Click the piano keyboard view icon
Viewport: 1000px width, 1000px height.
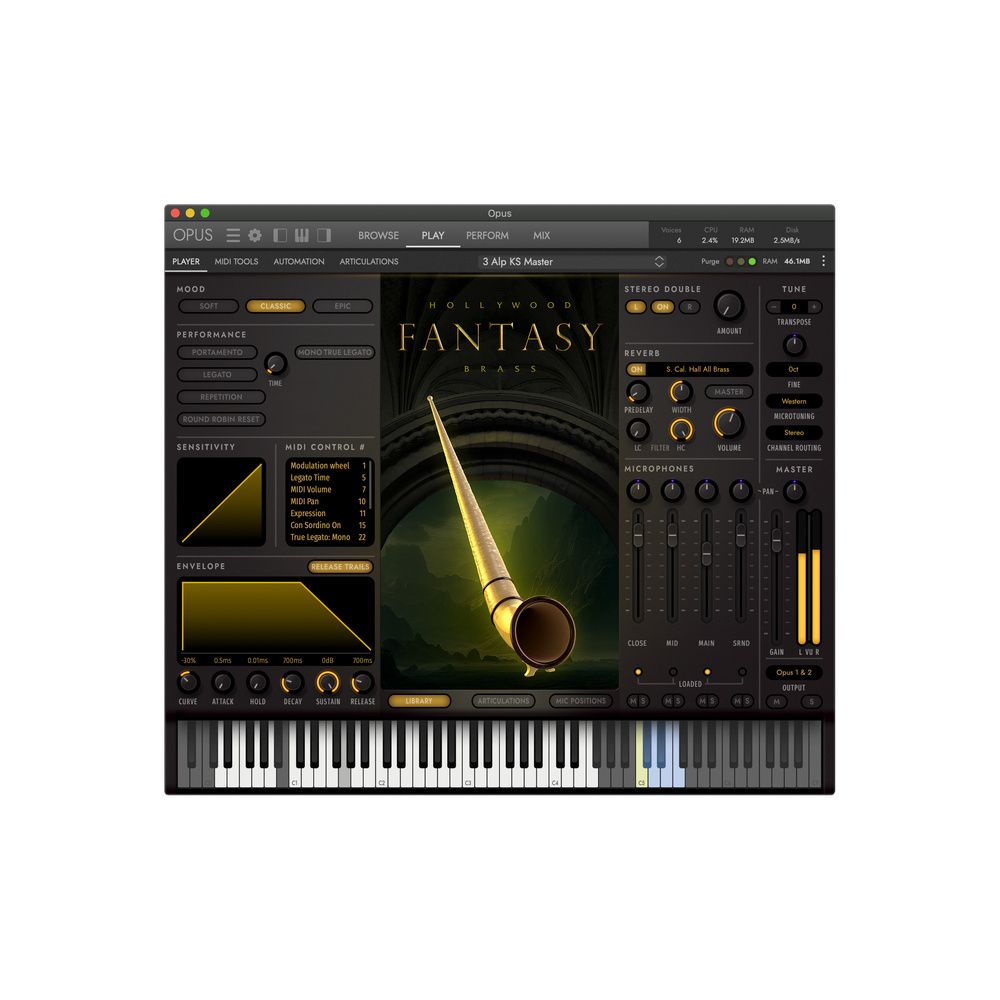coord(303,235)
